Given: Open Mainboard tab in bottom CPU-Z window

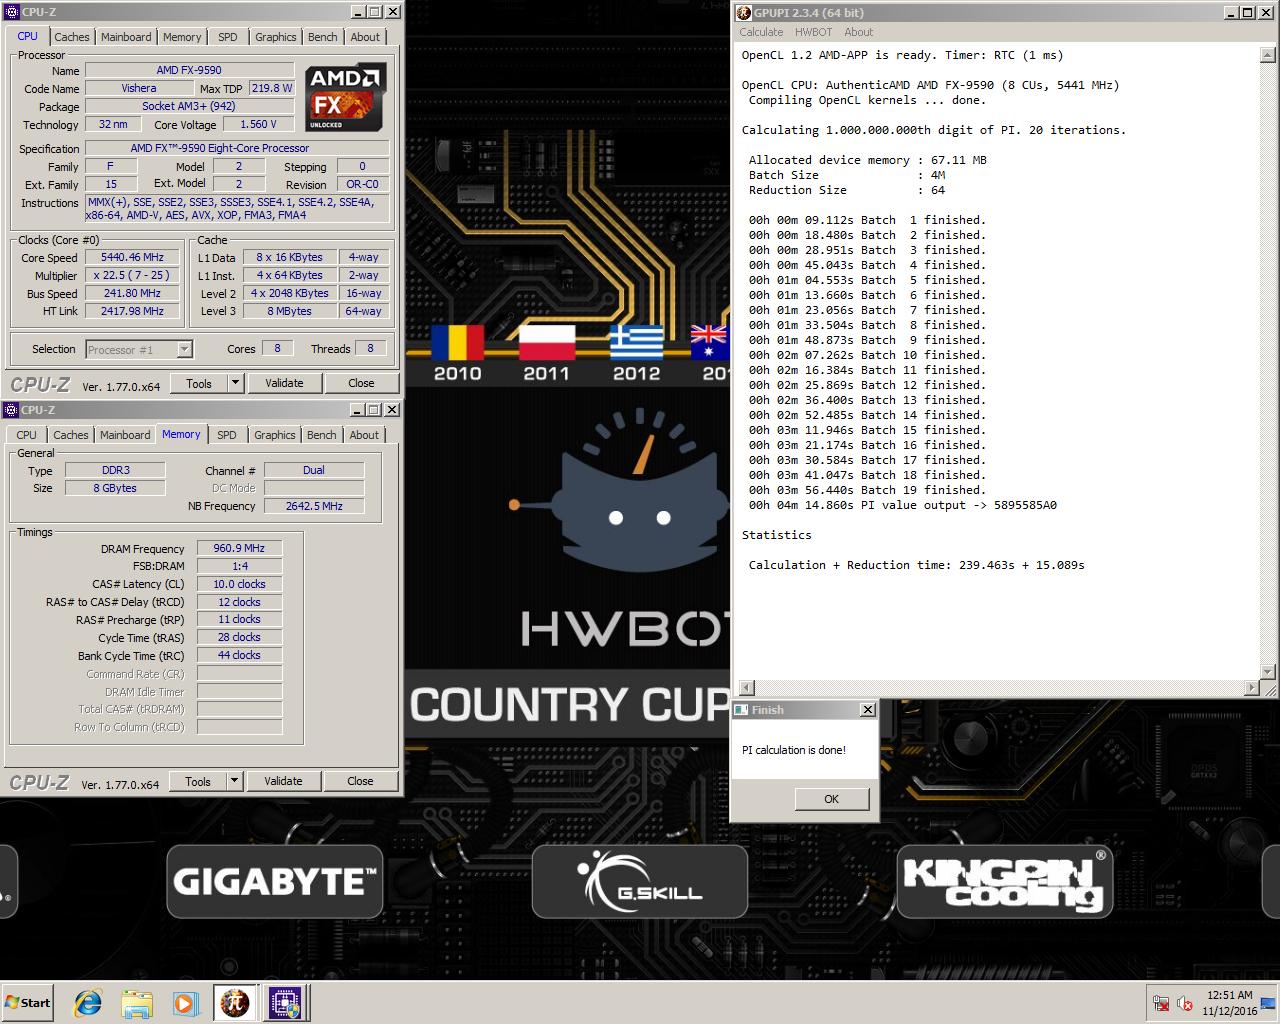Looking at the screenshot, I should coord(125,435).
